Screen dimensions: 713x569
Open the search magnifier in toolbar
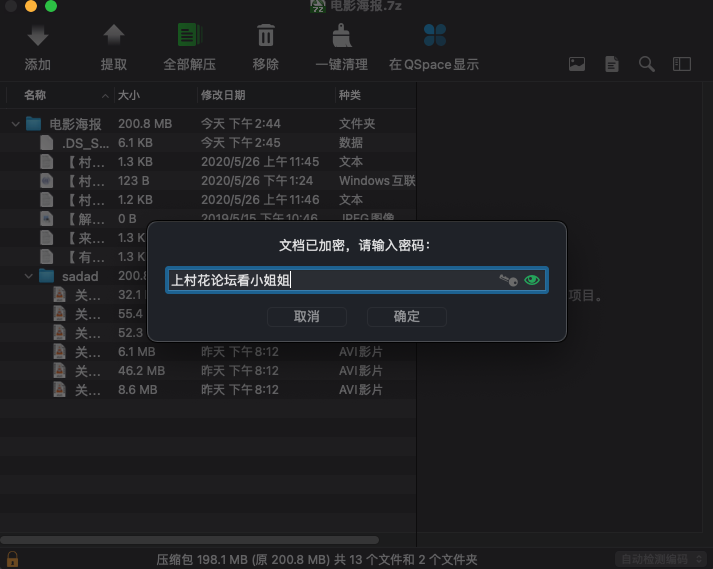pos(647,64)
